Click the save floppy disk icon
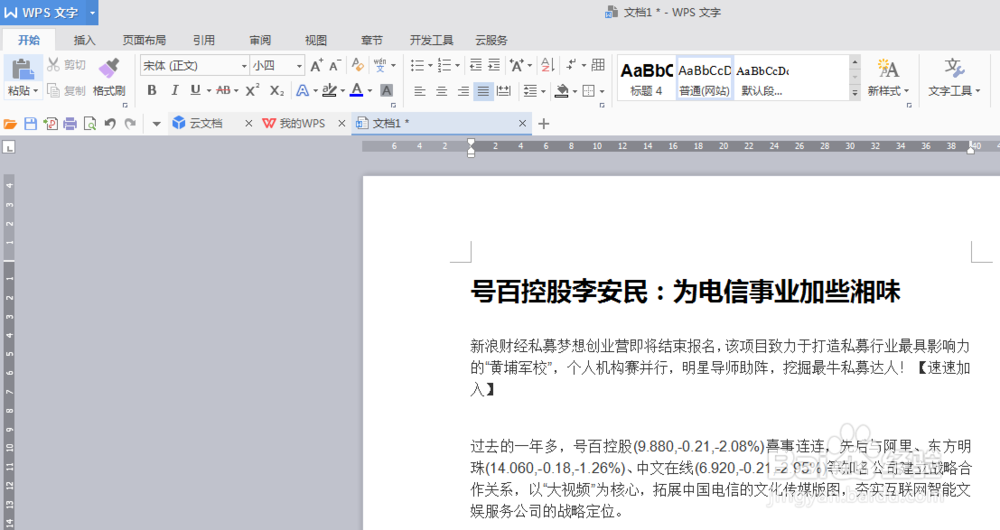 (30, 124)
